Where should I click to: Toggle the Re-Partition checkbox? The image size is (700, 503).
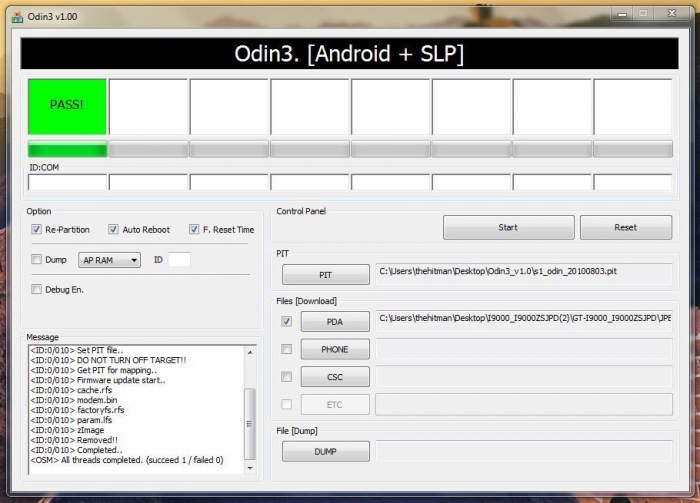(36, 229)
